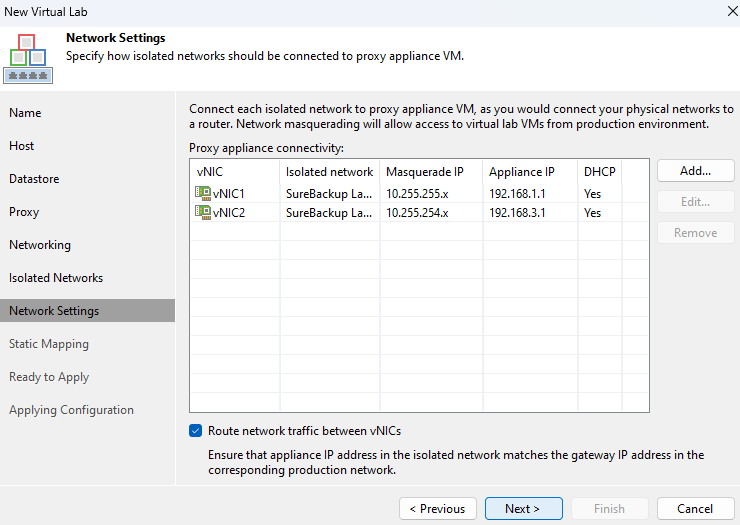Close the New Virtual Lab dialog
740x525 pixels.
click(732, 11)
